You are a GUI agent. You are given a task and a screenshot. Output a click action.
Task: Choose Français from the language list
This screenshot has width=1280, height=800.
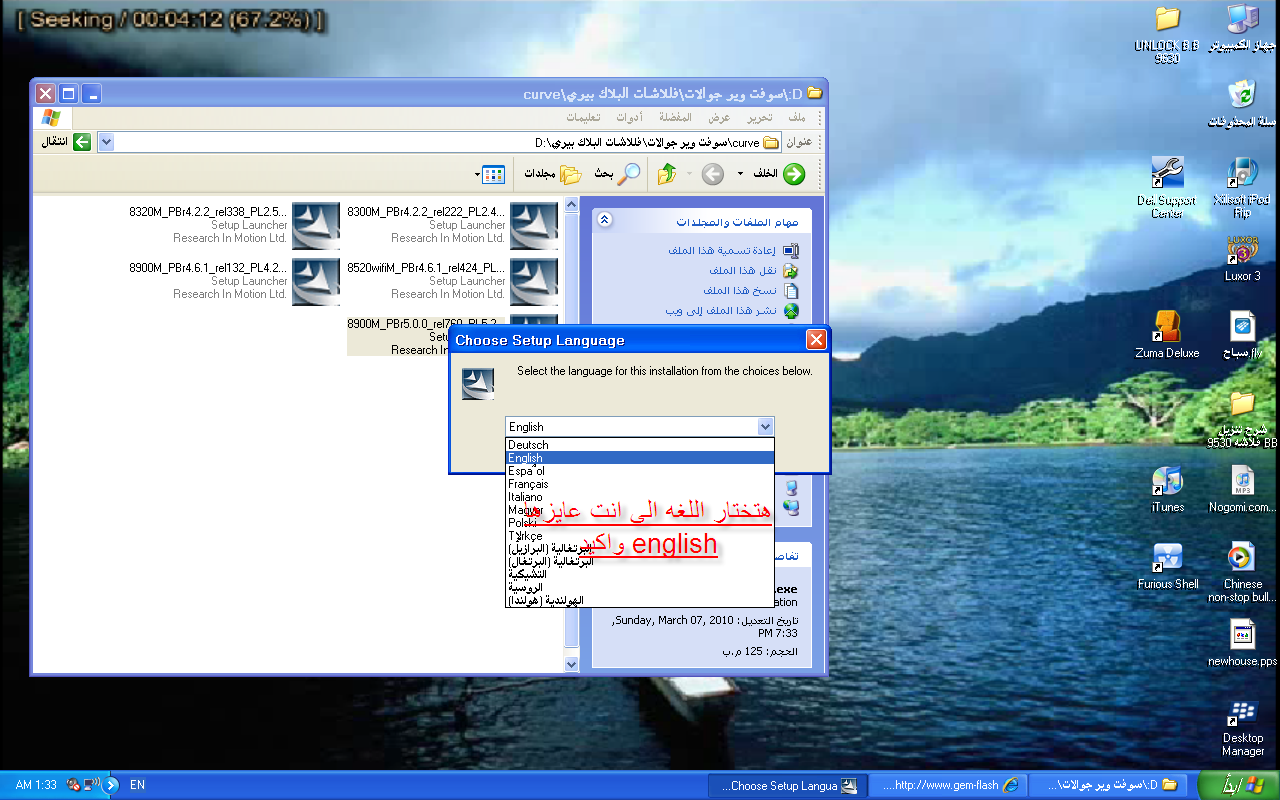(x=640, y=484)
